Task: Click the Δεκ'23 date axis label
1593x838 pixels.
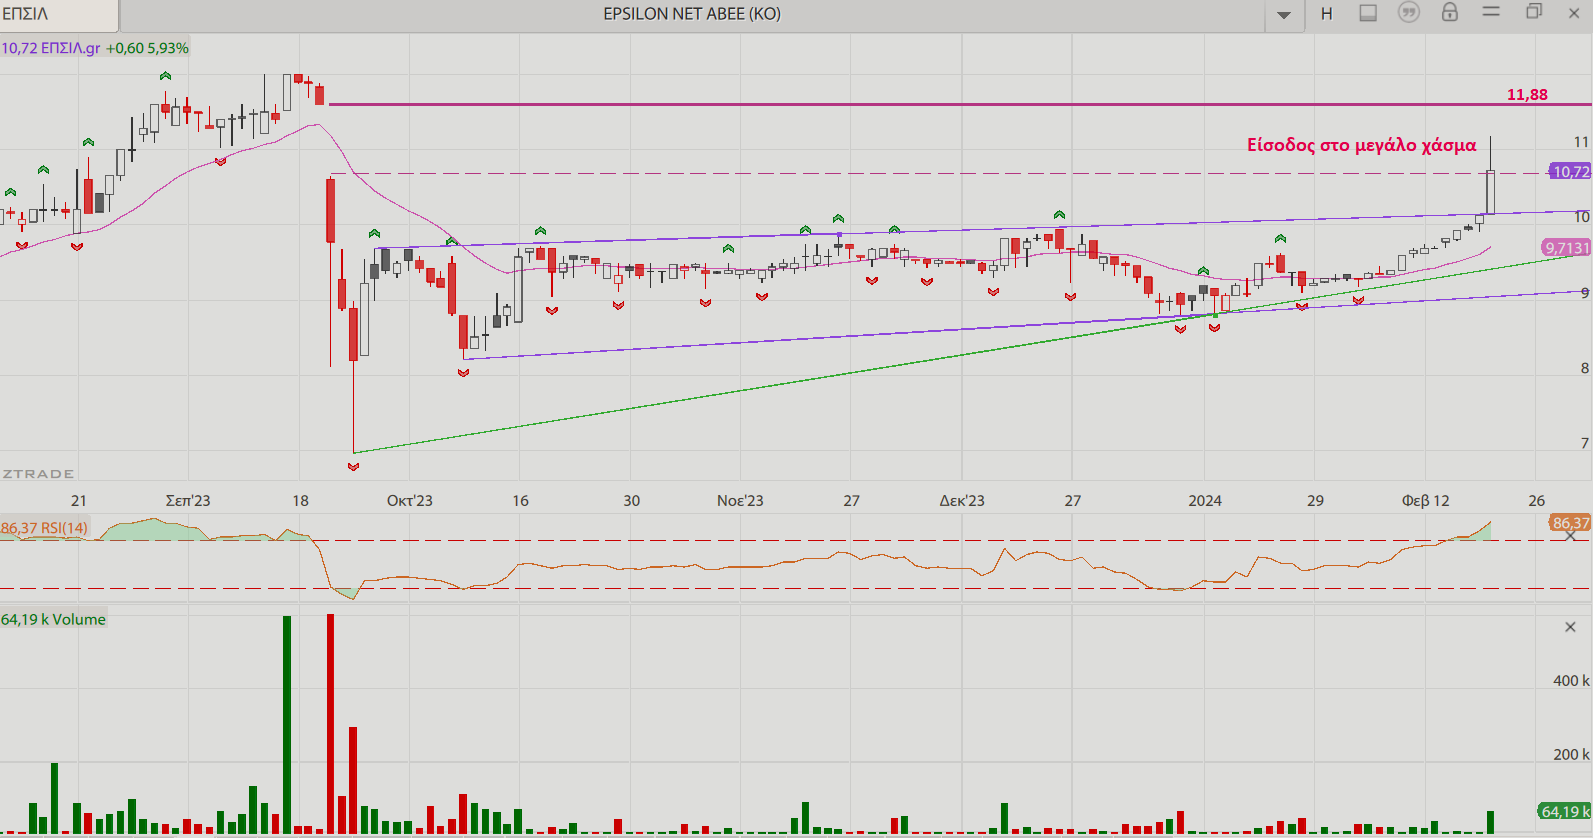Action: (962, 500)
